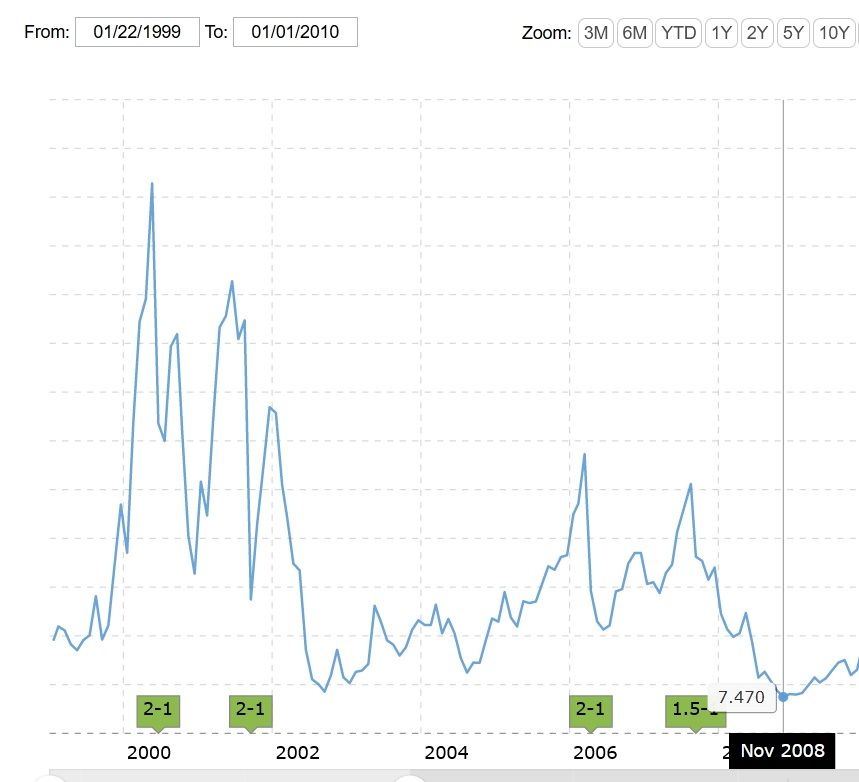
Task: Choose the 10Y zoom range
Action: (x=833, y=33)
